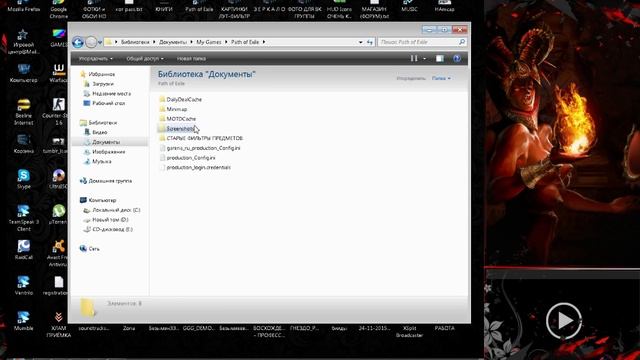Click the Ventrilo desktop icon
Viewport: 640px width, 360px height.
point(24,285)
